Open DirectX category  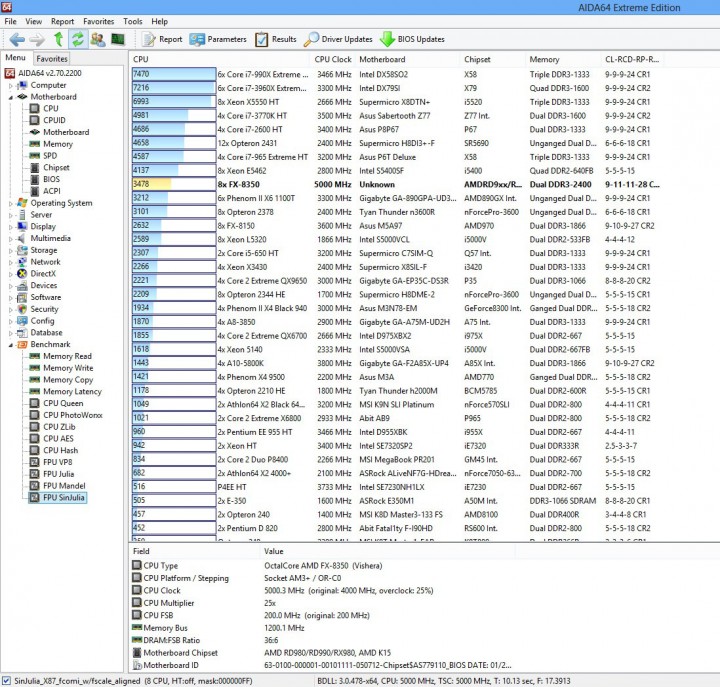[37, 274]
